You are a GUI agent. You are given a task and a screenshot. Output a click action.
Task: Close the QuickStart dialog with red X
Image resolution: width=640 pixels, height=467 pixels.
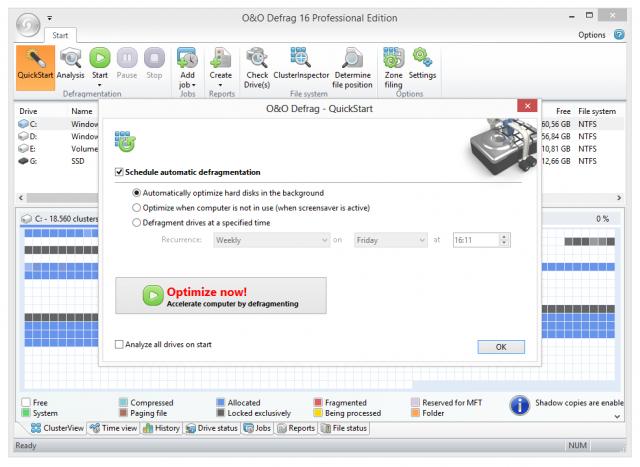527,106
